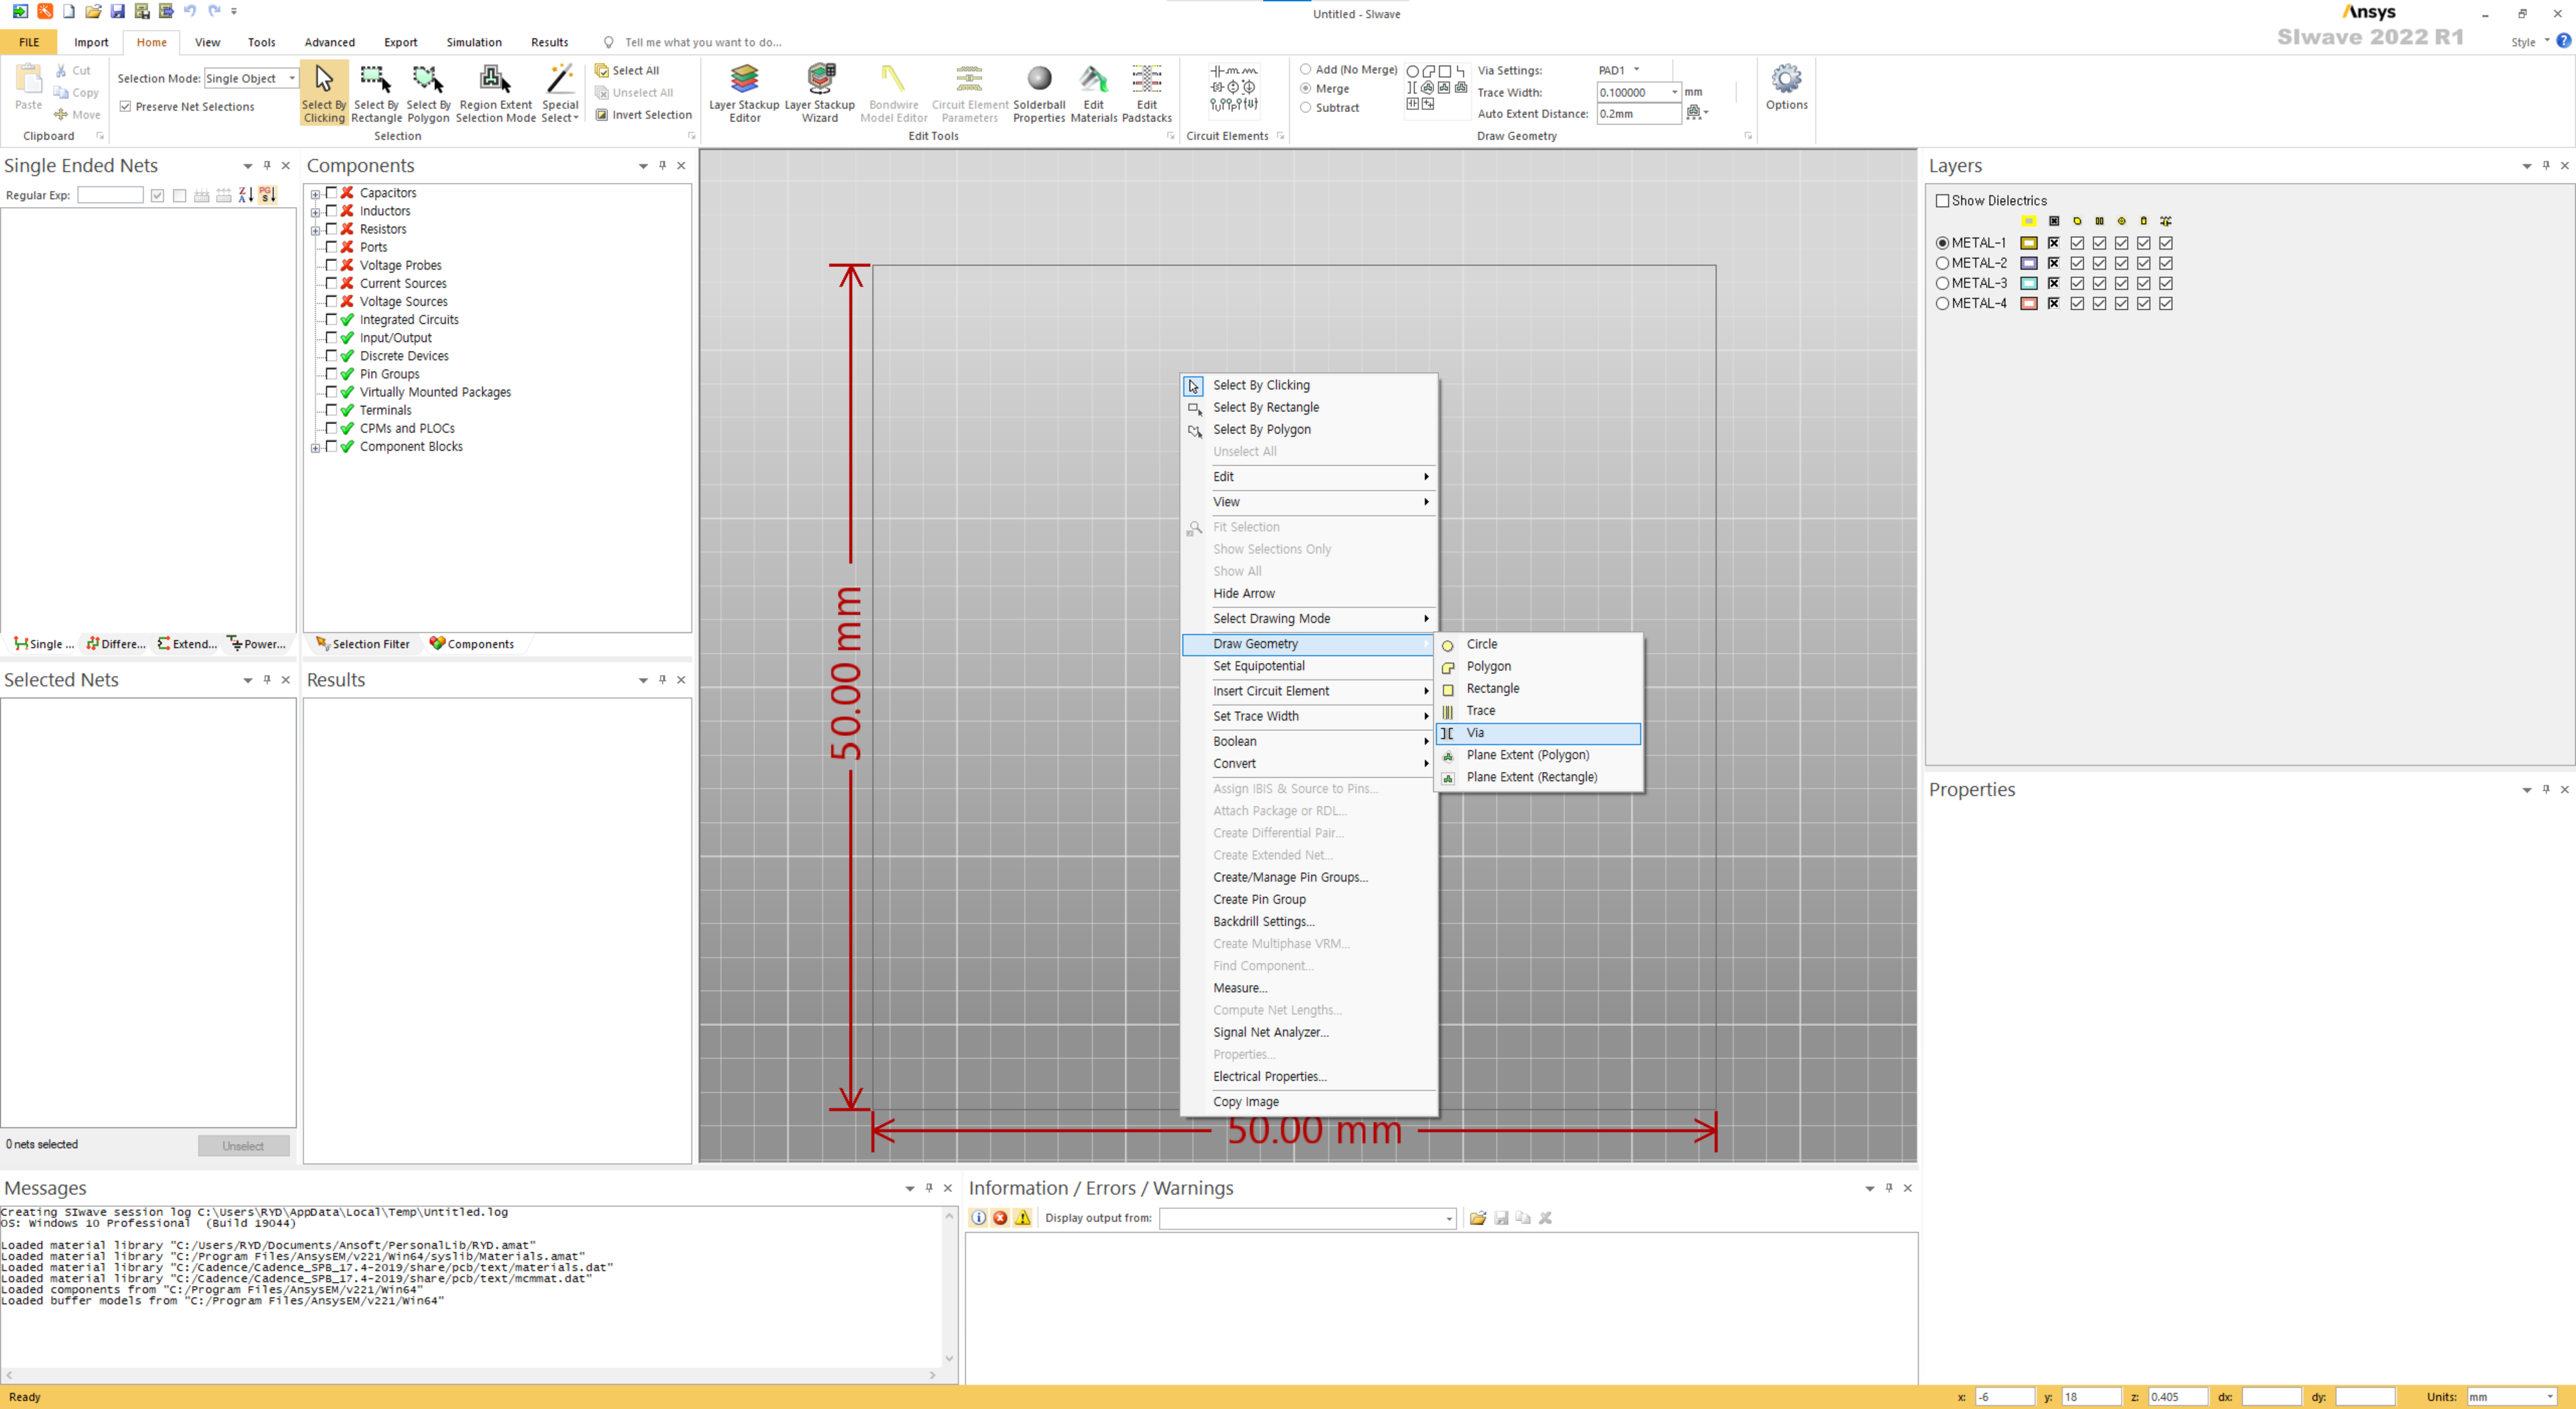Open the Simulation ribbon tab
2576x1409 pixels.
[x=473, y=42]
